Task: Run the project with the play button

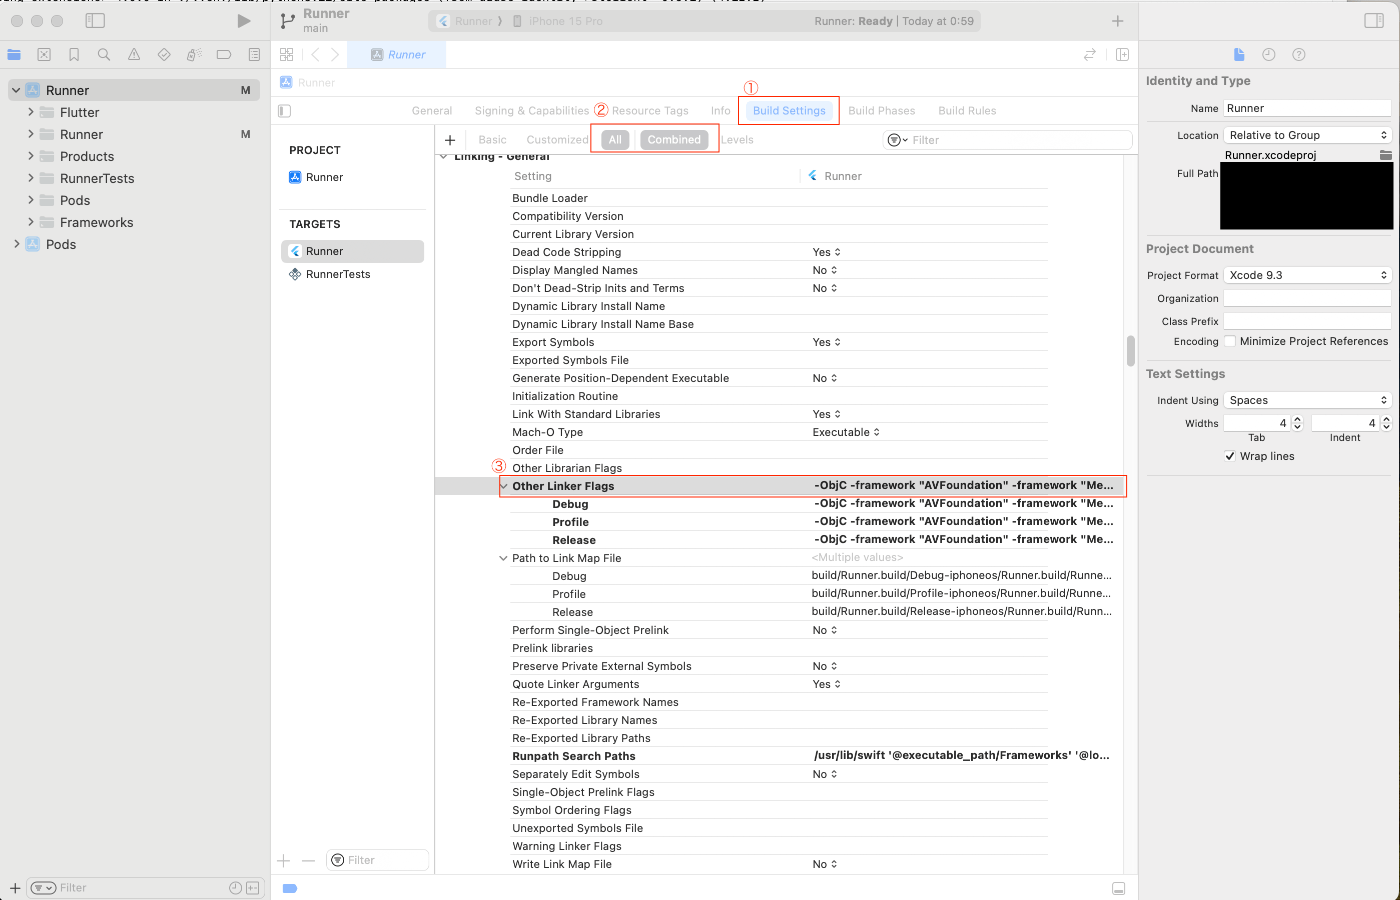Action: pos(244,21)
